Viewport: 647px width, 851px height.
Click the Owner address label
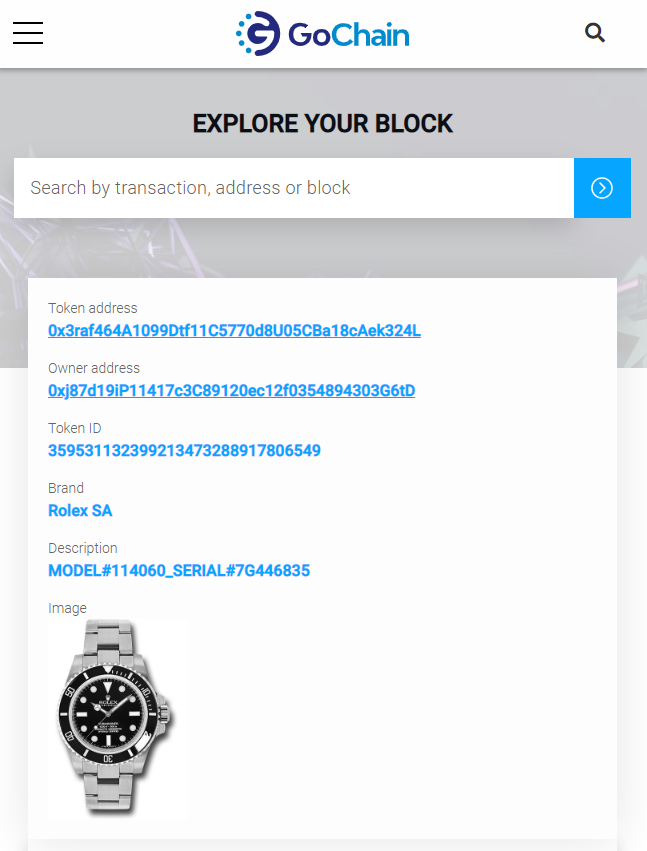[x=94, y=368]
